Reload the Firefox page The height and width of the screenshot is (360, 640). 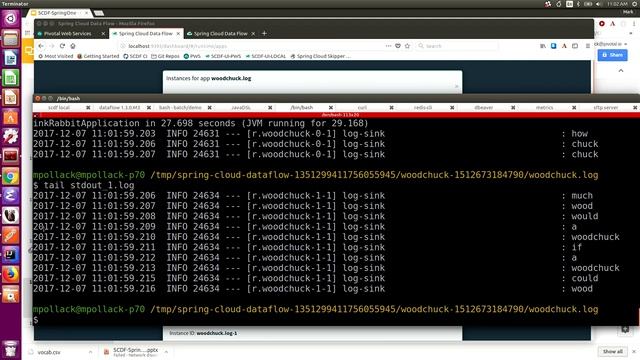tap(62, 46)
